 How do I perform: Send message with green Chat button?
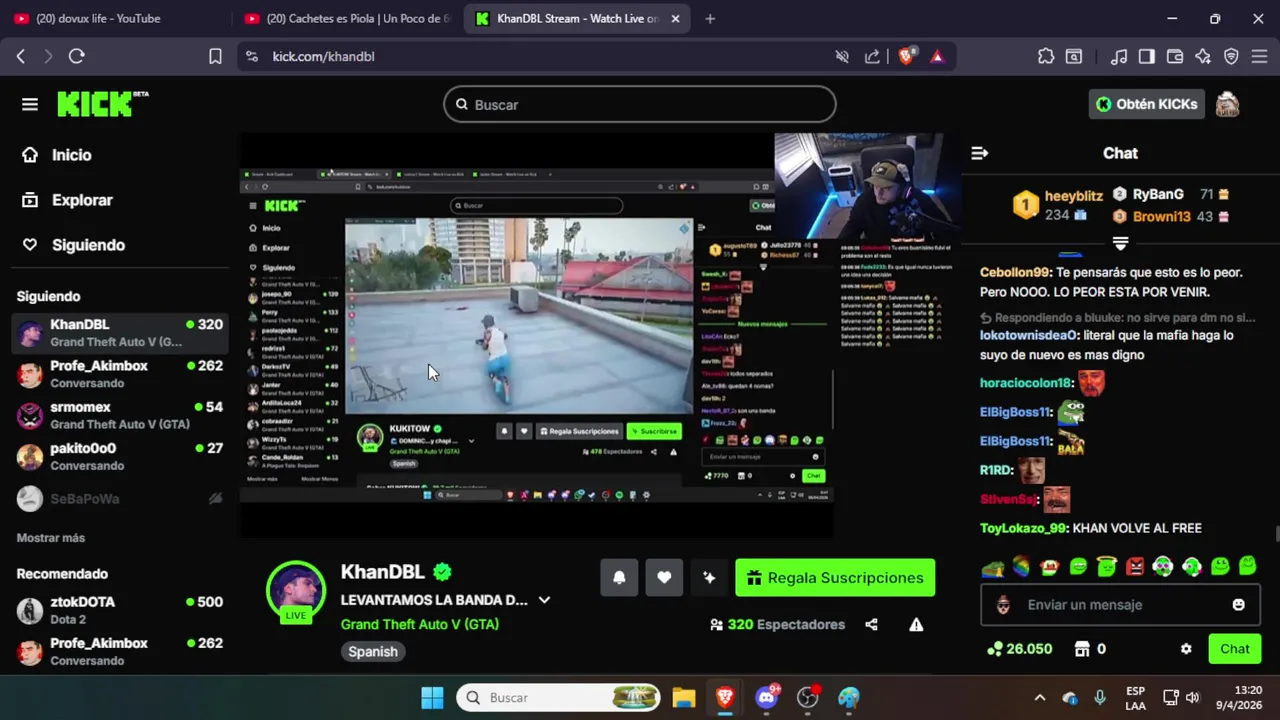(1234, 649)
